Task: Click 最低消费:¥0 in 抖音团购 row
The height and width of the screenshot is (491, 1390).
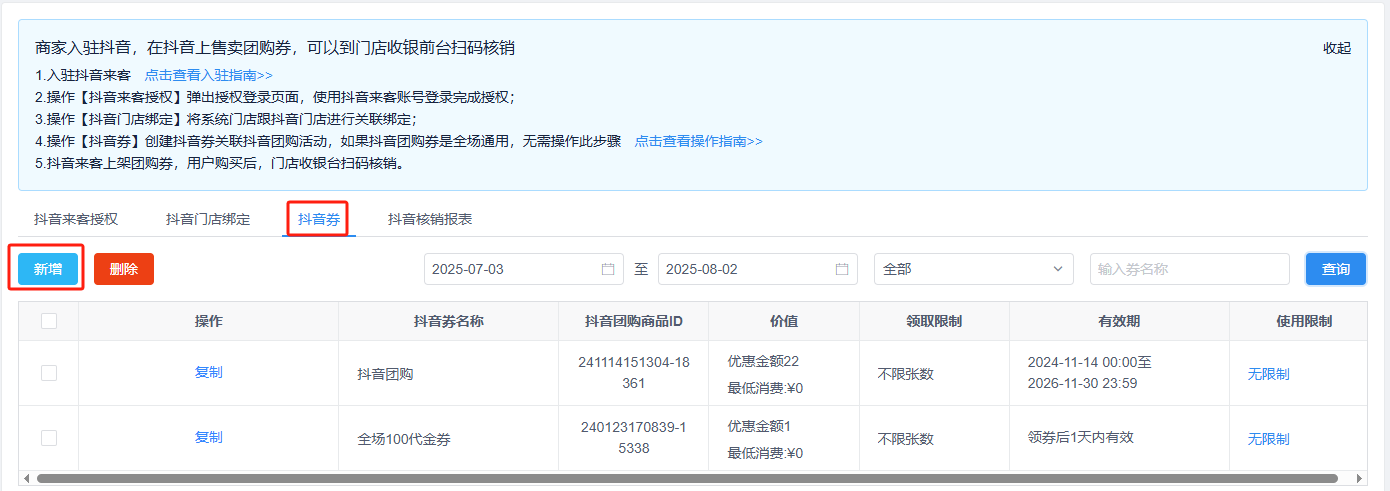Action: click(765, 388)
